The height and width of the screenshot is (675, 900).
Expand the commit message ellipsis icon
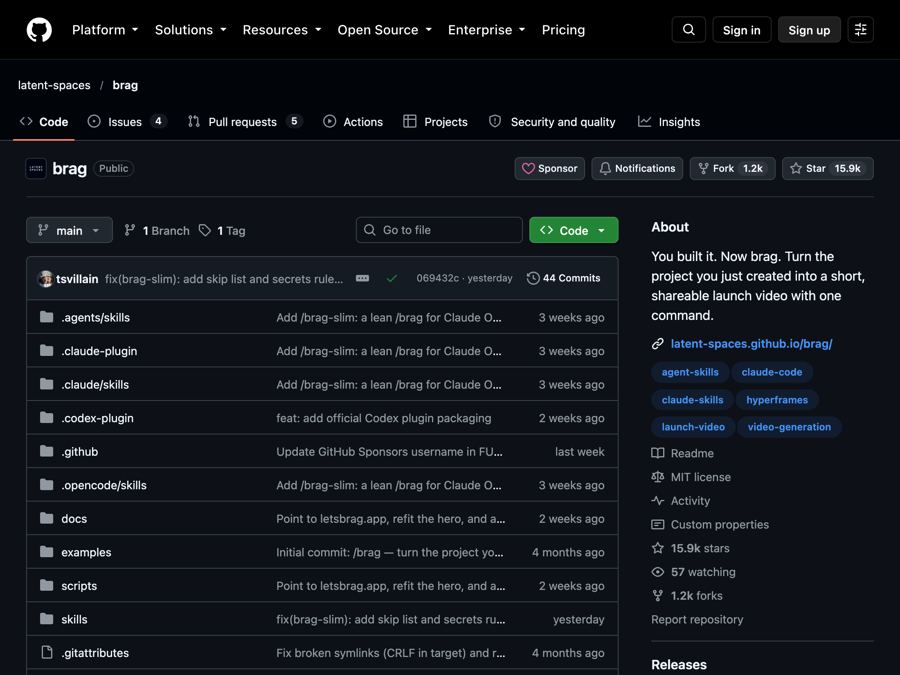(x=362, y=278)
